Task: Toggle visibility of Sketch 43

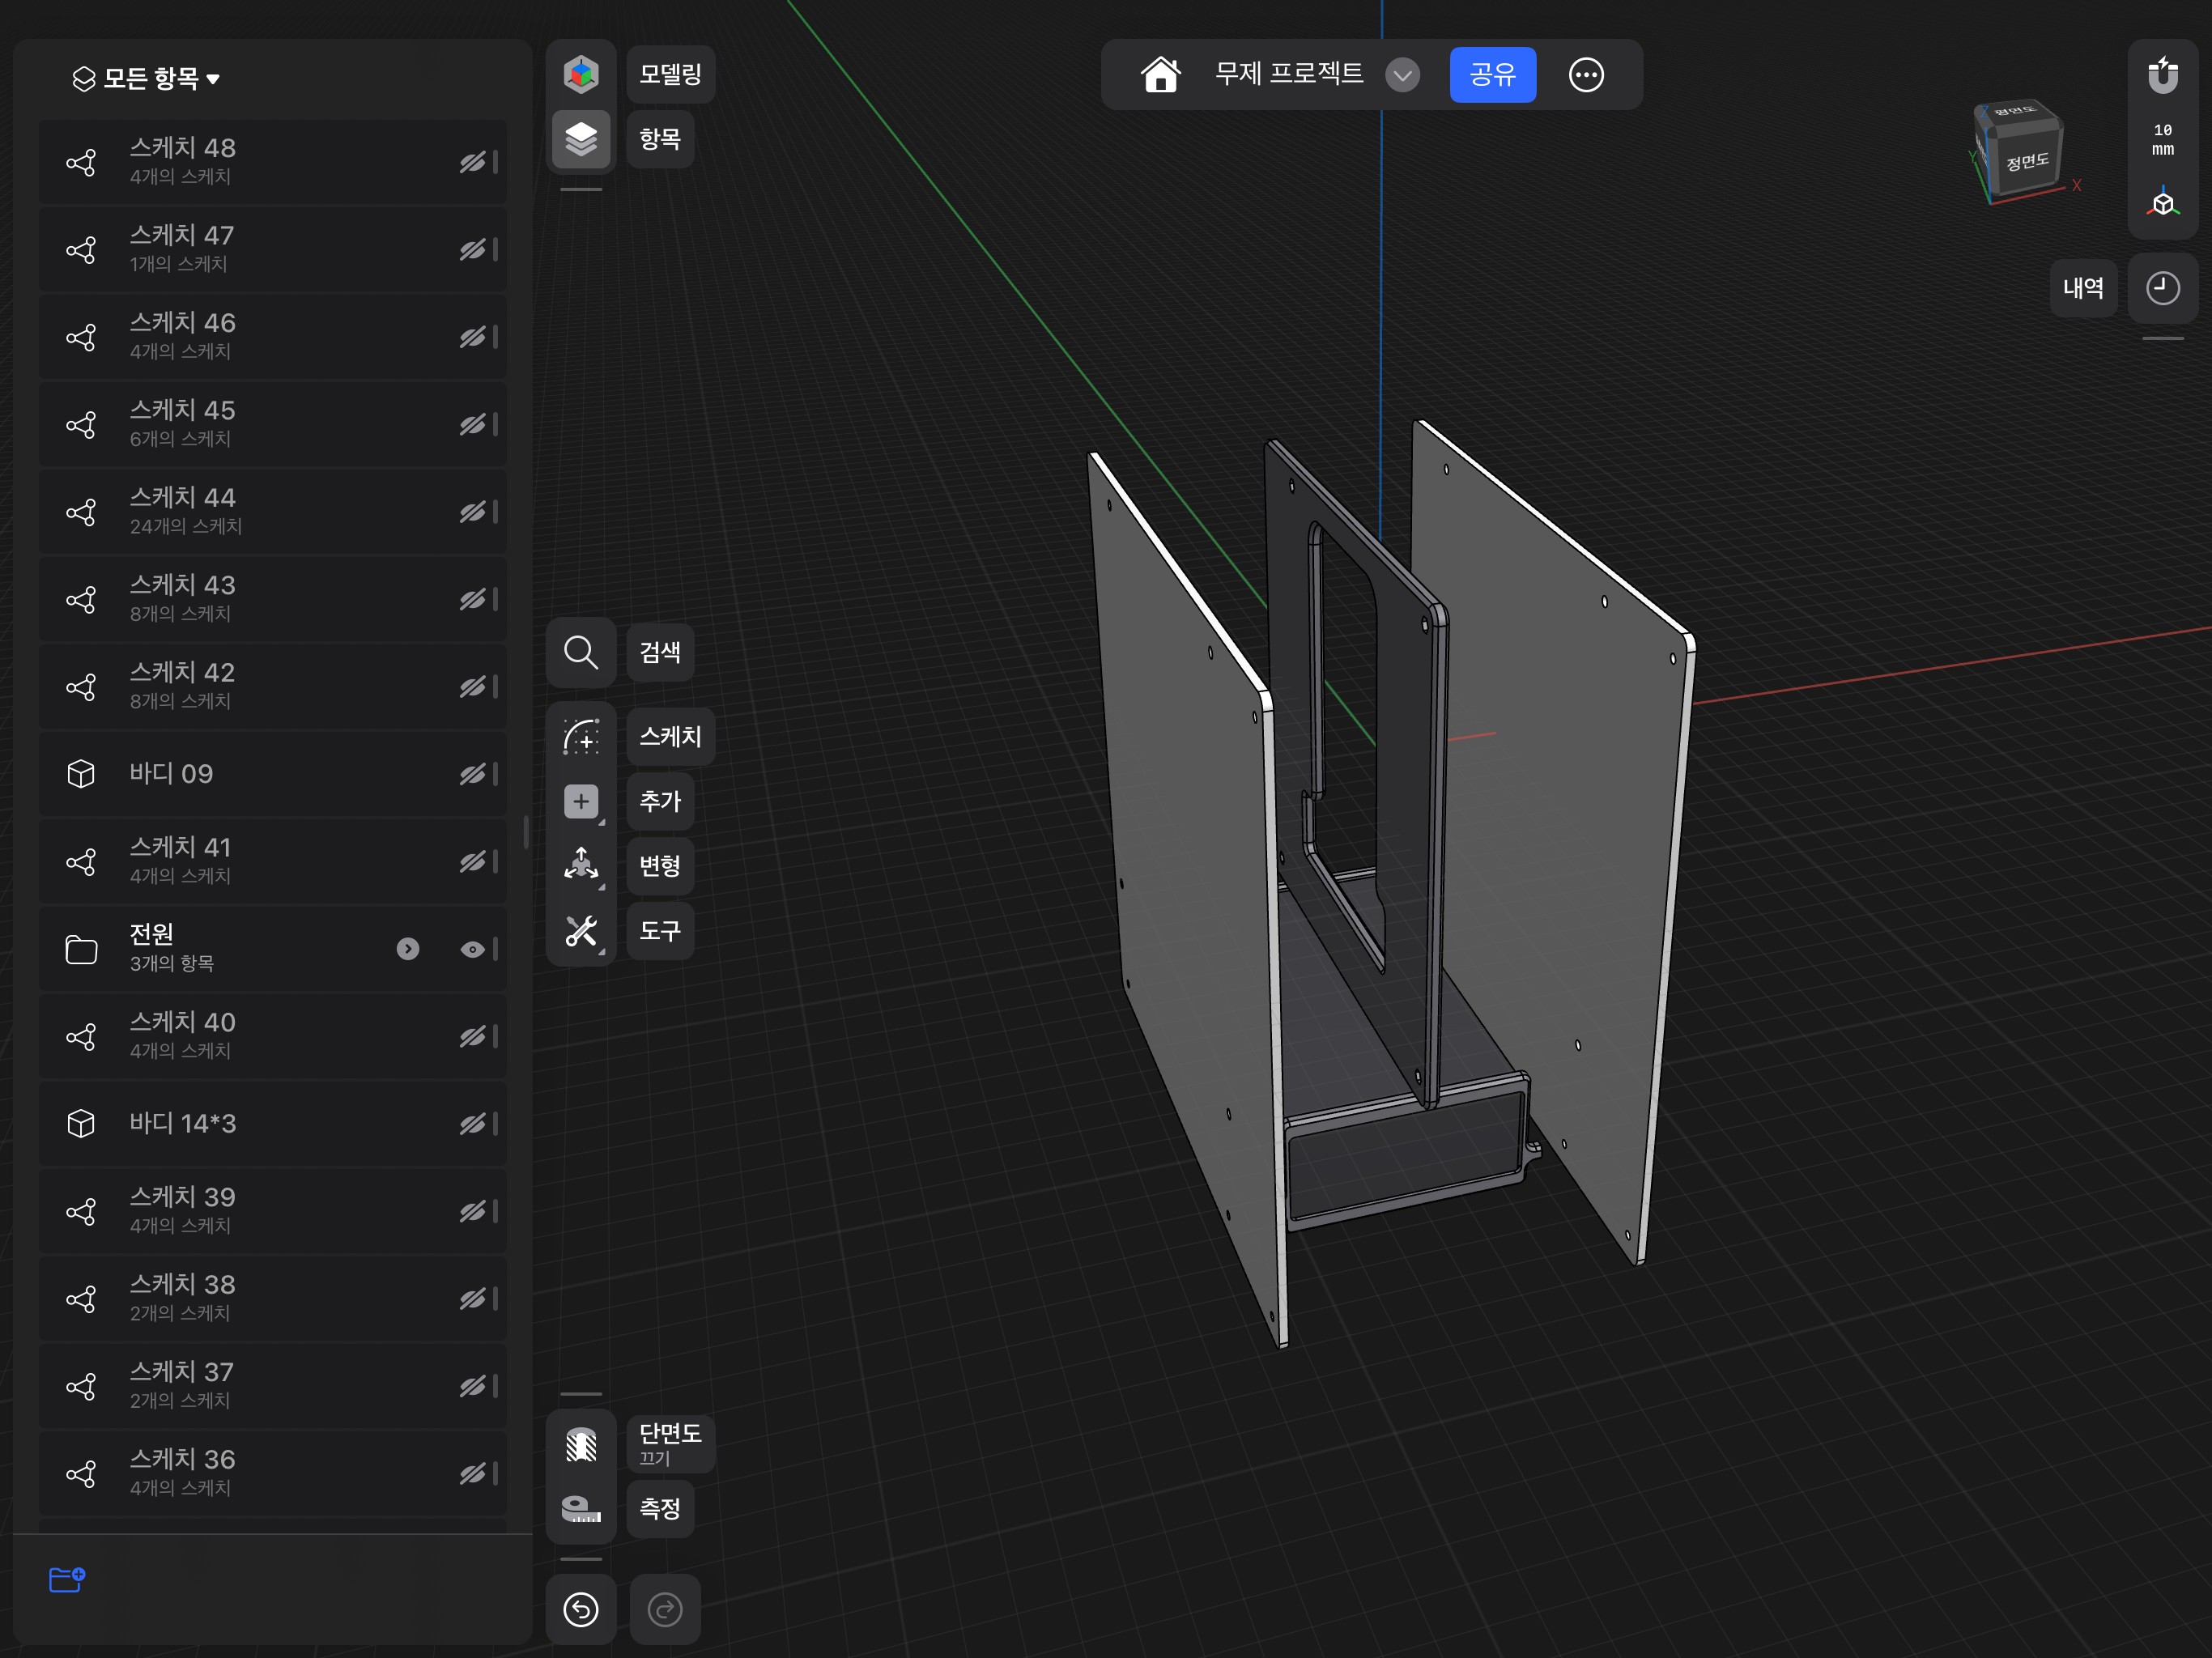Action: pos(473,599)
